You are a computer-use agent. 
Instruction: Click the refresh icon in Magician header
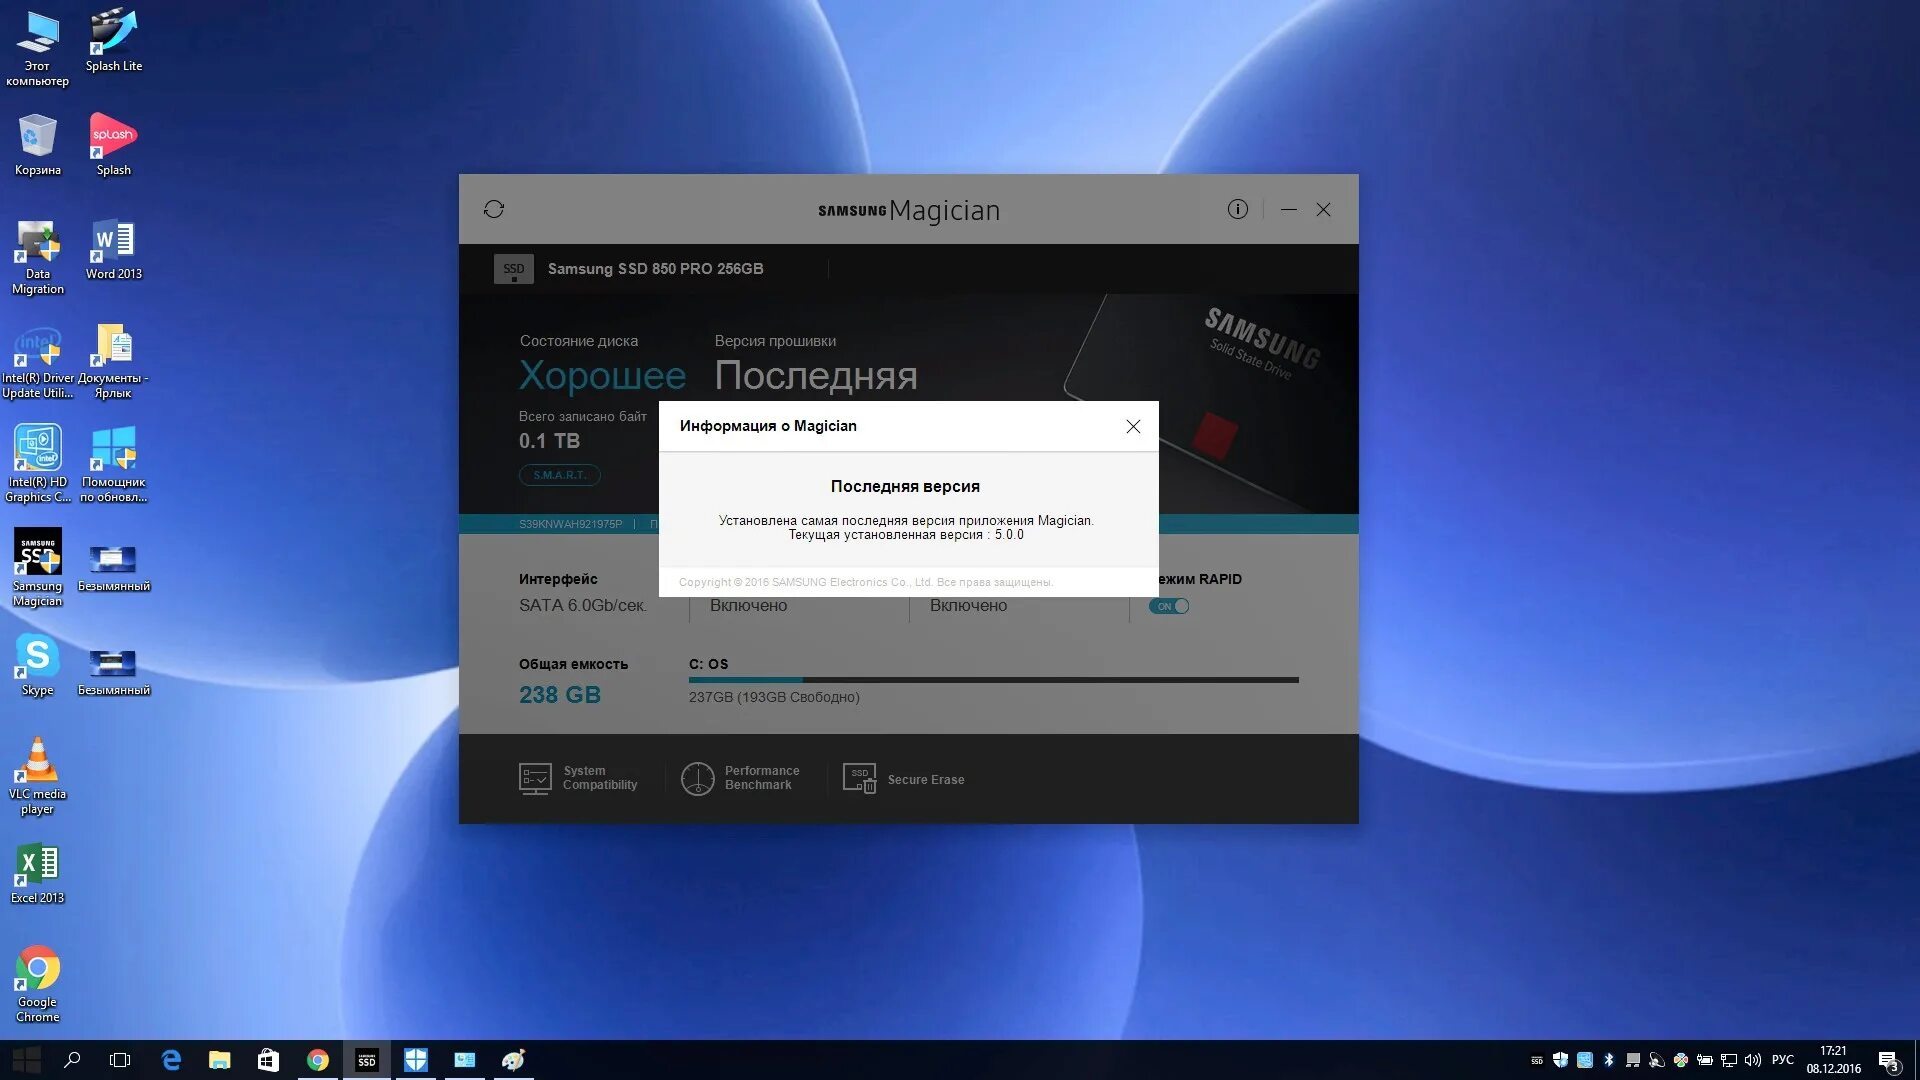tap(494, 209)
